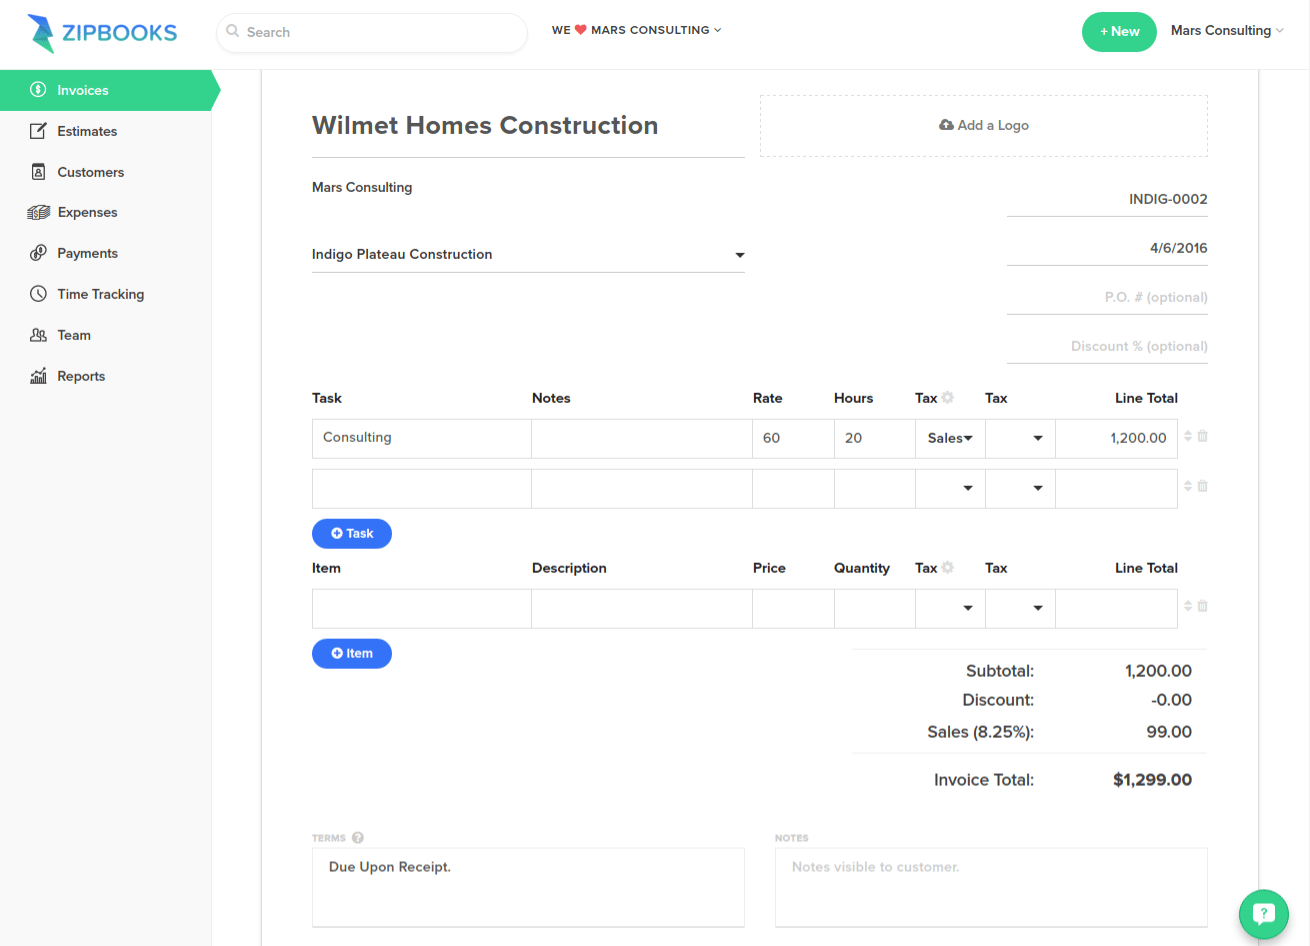
Task: Click trash icon on the item row
Action: 1203,606
